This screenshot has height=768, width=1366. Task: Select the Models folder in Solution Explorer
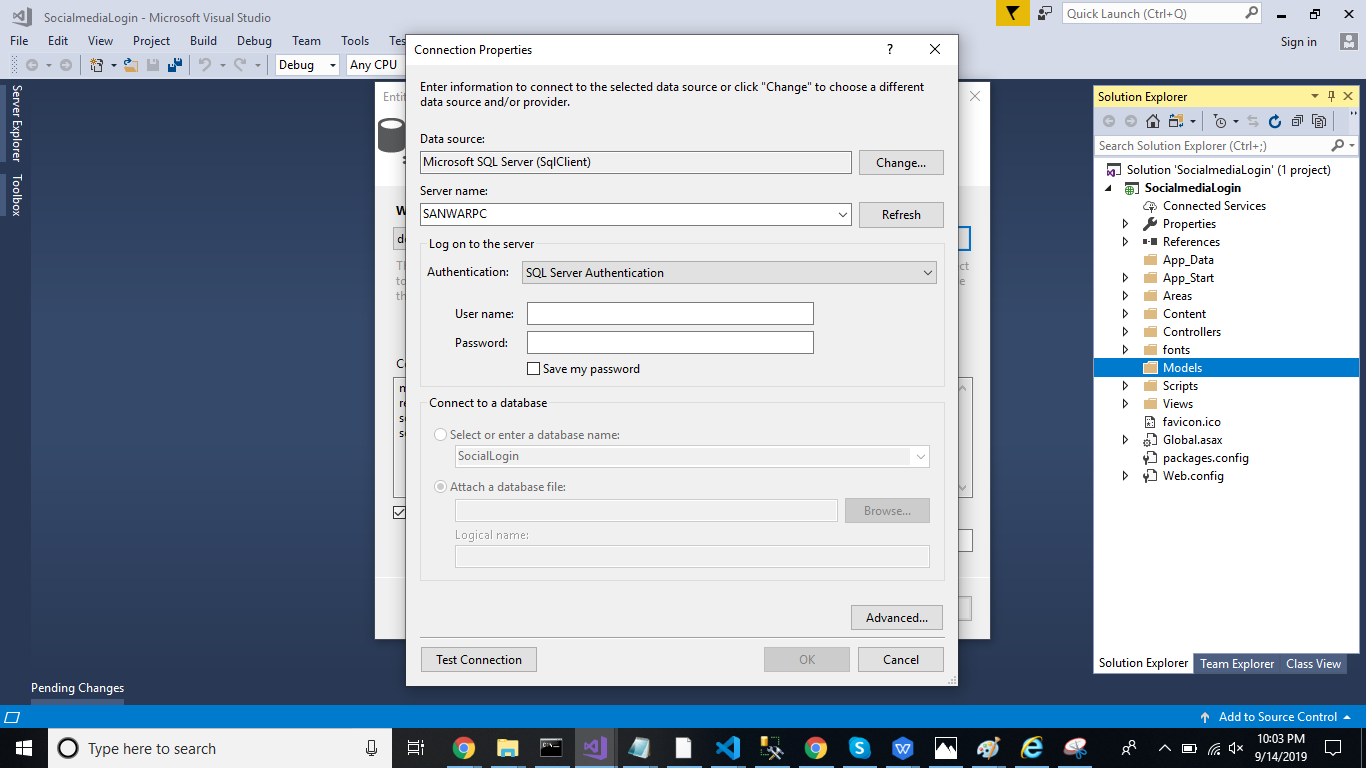pyautogui.click(x=1226, y=368)
